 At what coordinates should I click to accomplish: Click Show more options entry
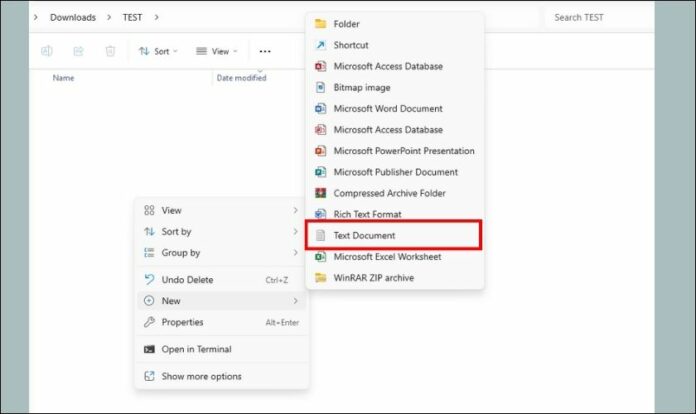201,377
